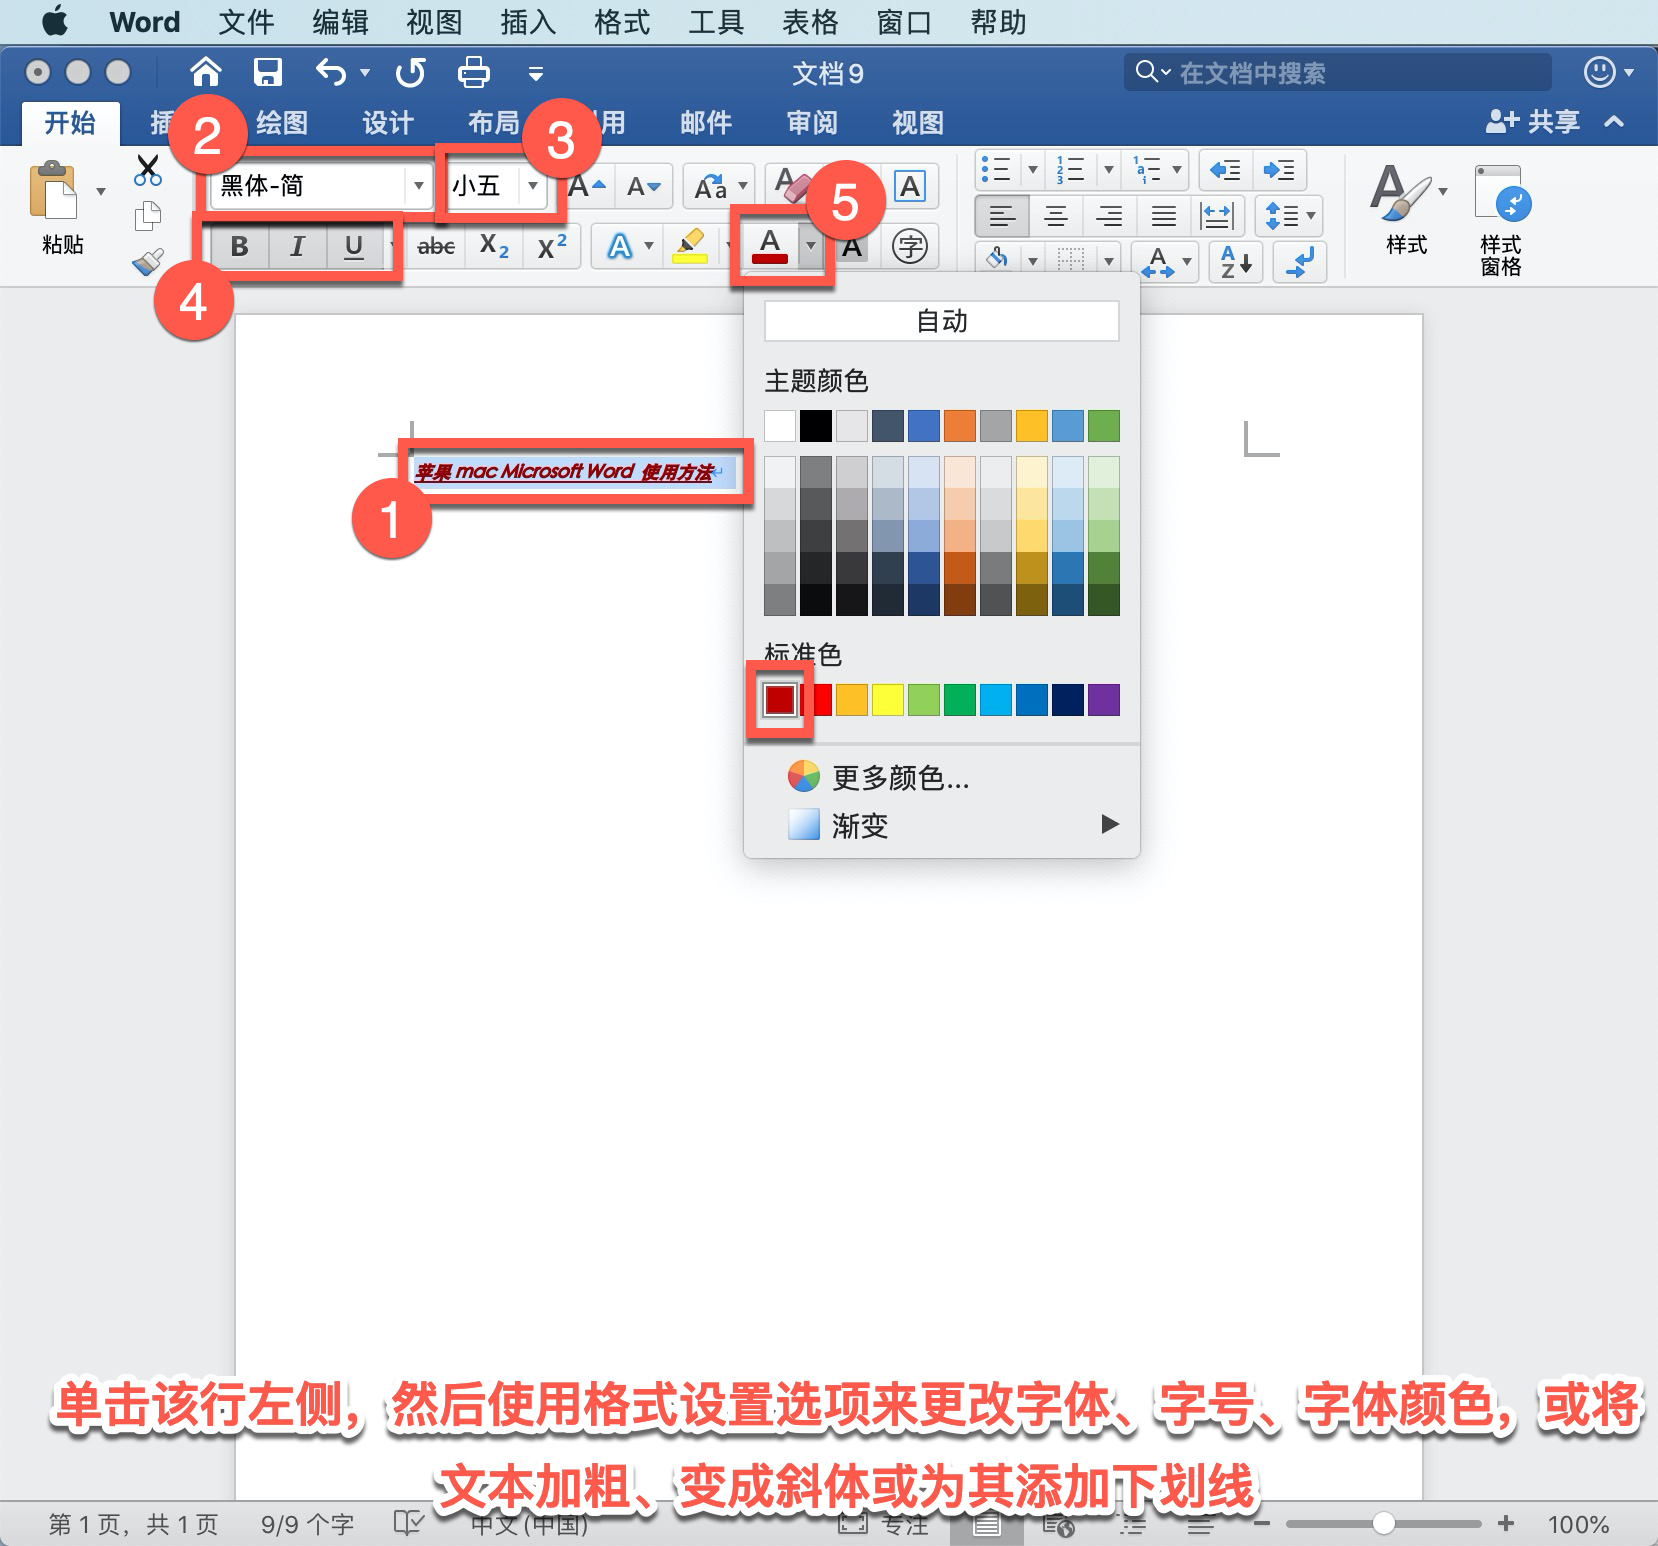1658x1546 pixels.
Task: Open the 样式 styles gallery
Action: (x=1407, y=210)
